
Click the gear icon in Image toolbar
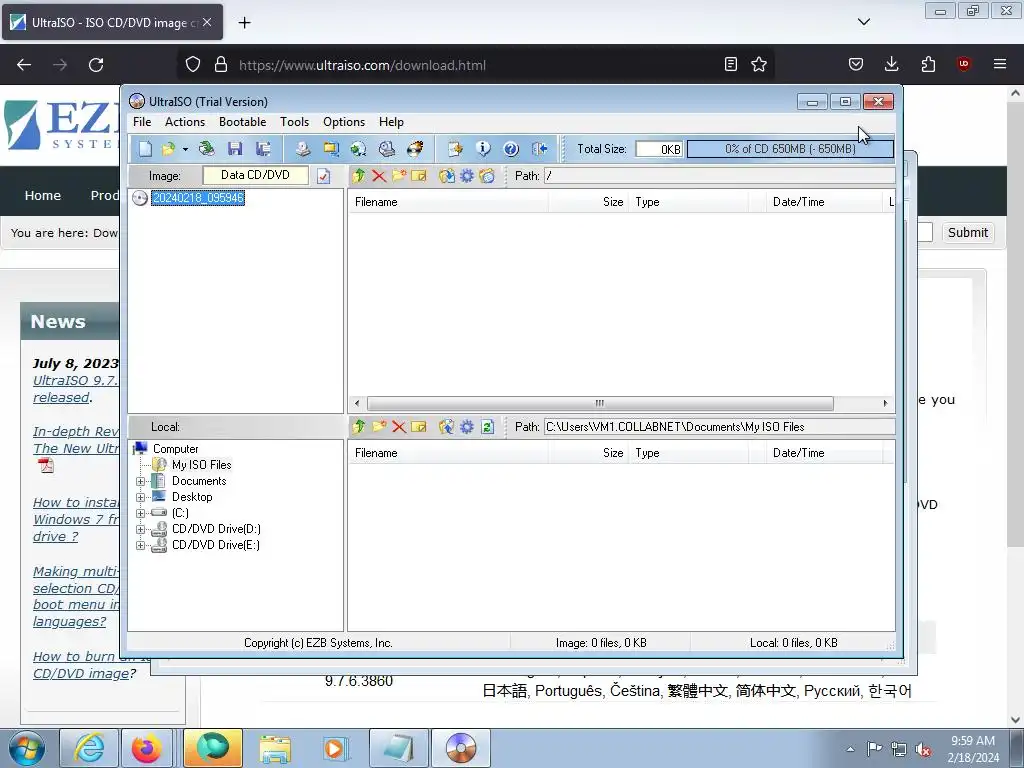467,176
